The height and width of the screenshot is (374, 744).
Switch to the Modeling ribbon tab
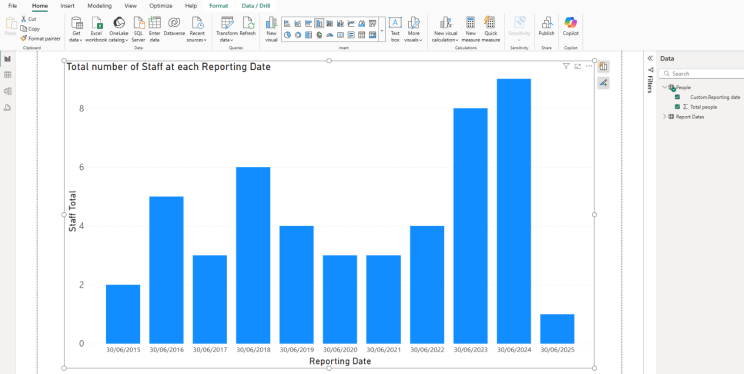tap(100, 6)
